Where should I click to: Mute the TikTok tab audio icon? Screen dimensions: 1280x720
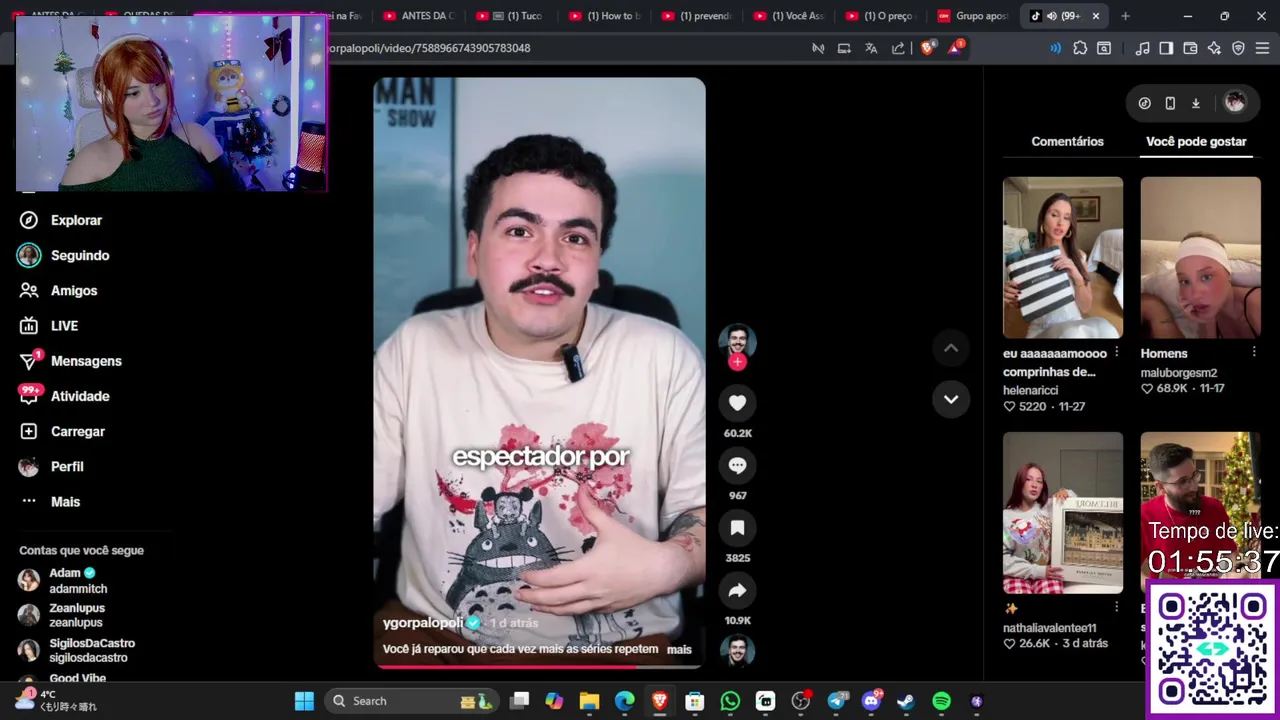pos(1052,16)
